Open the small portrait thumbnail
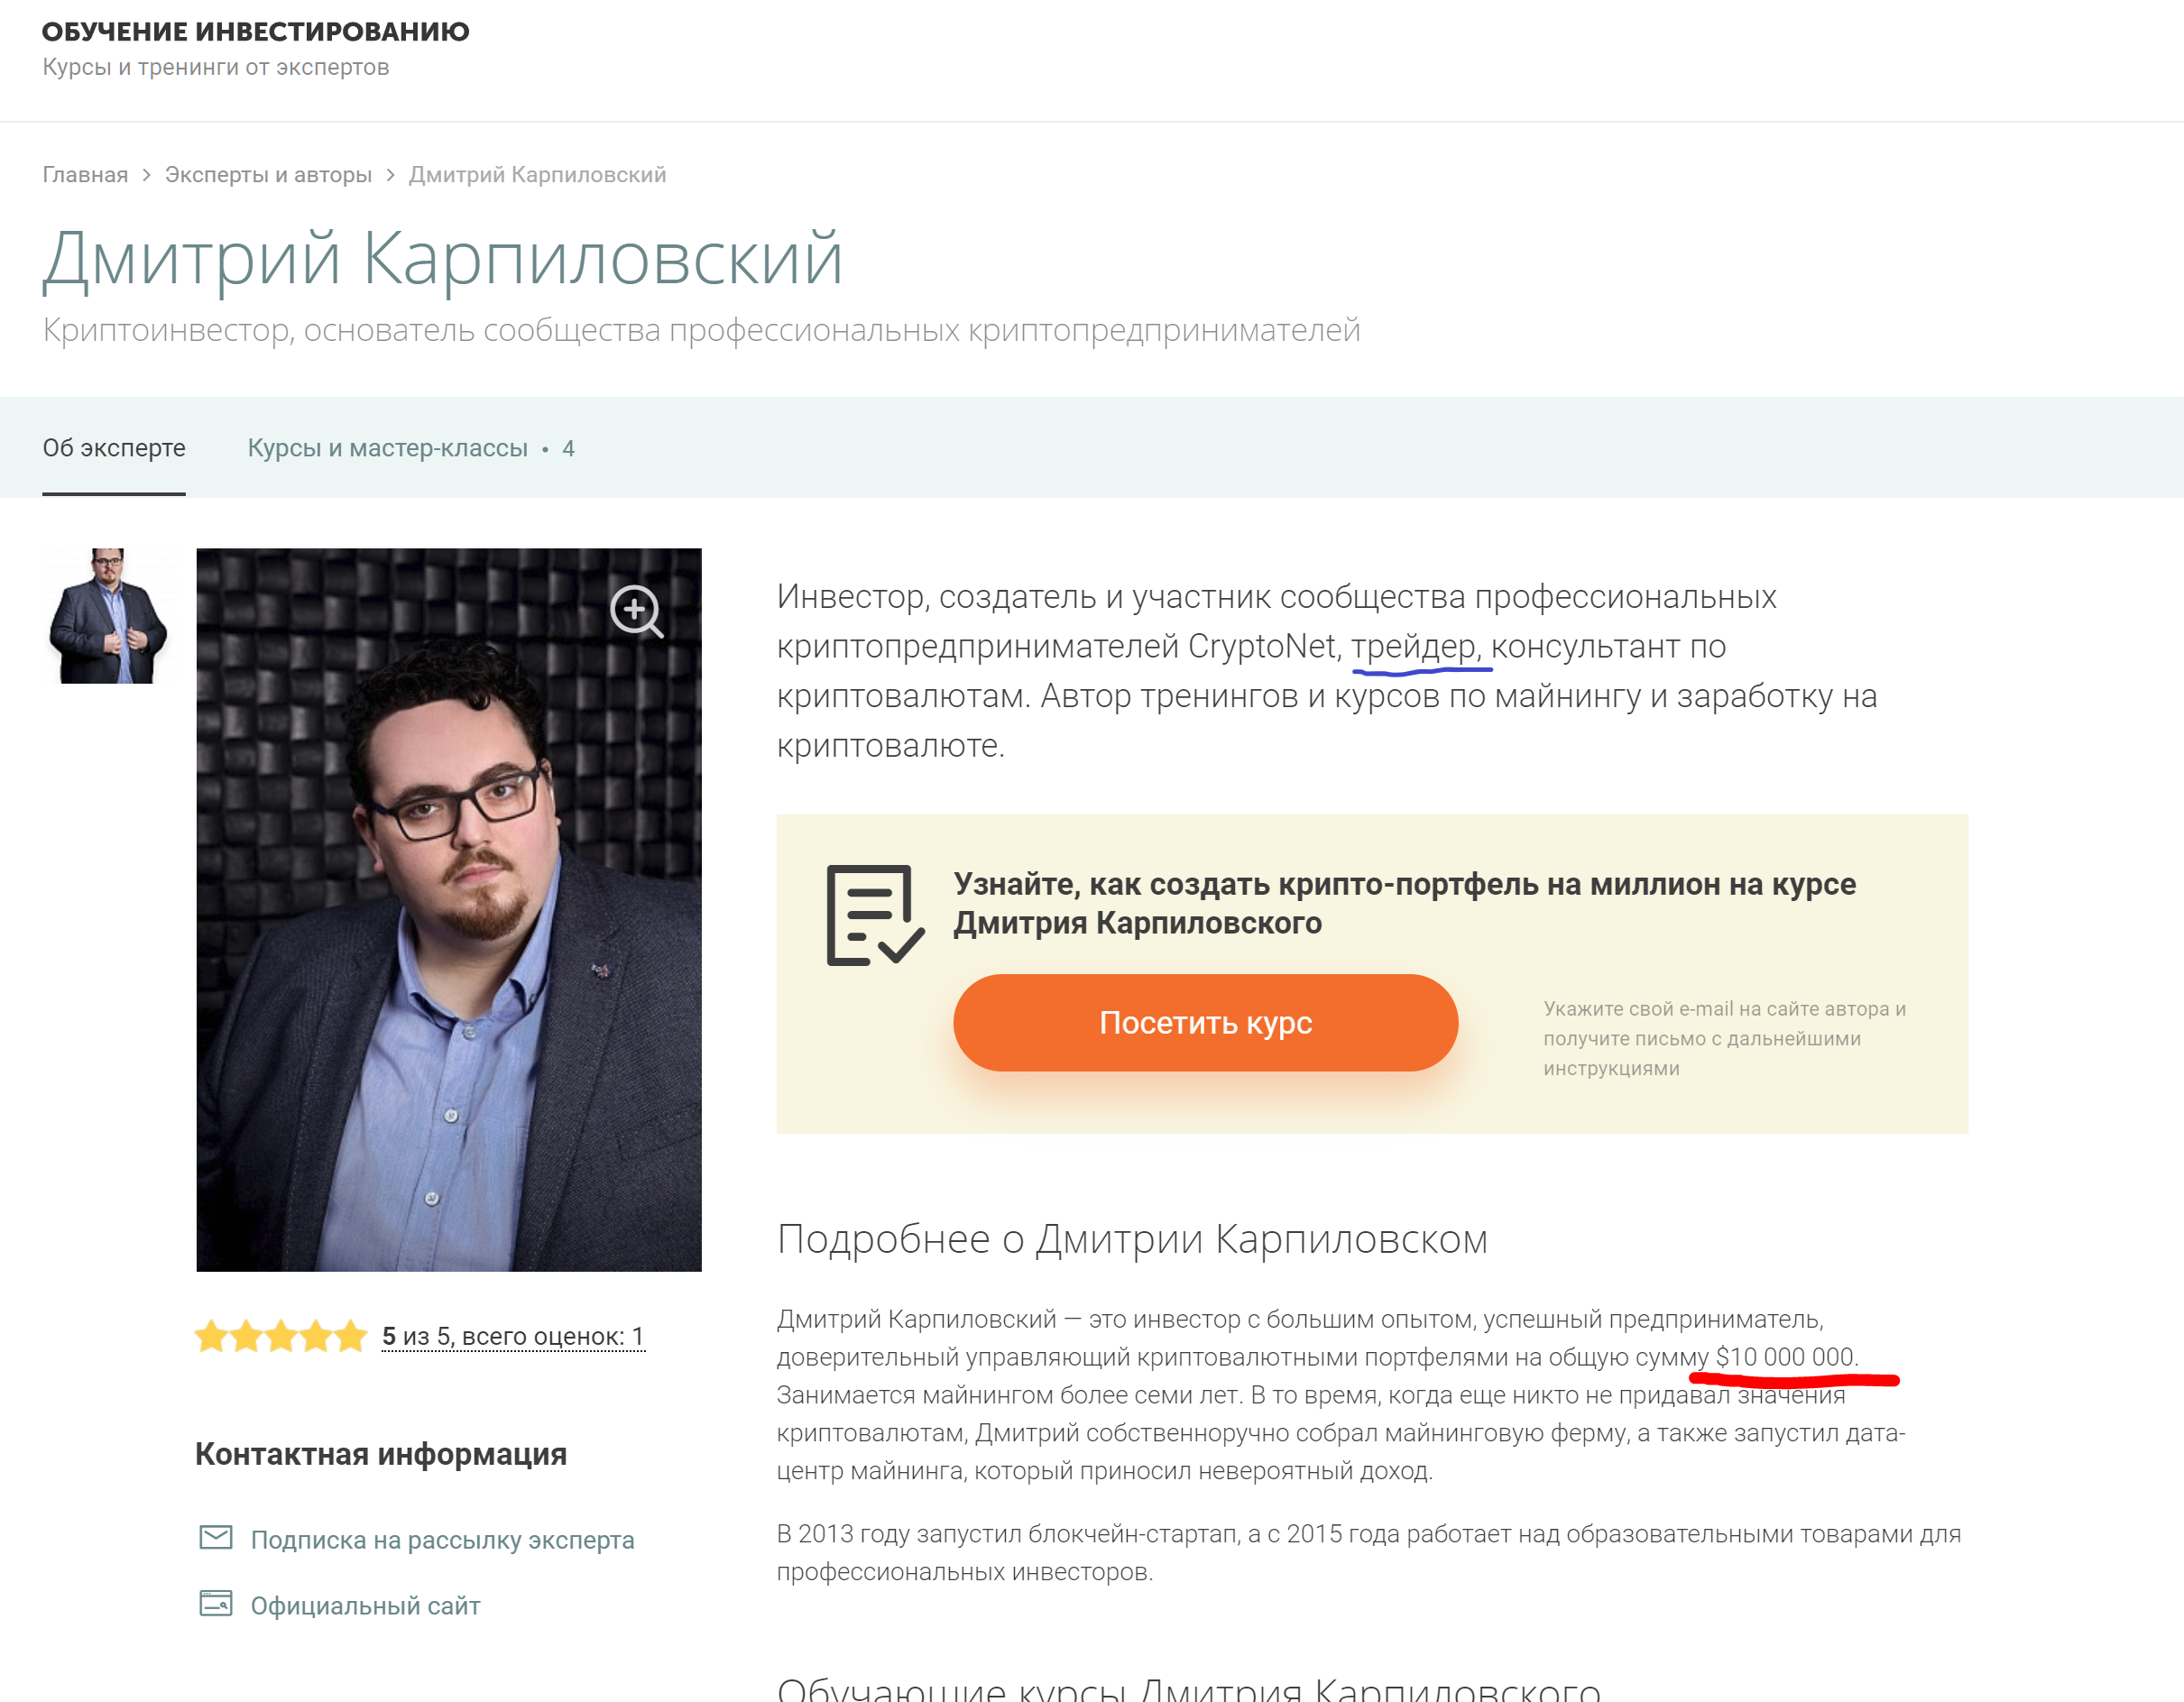This screenshot has height=1702, width=2184. coord(108,616)
